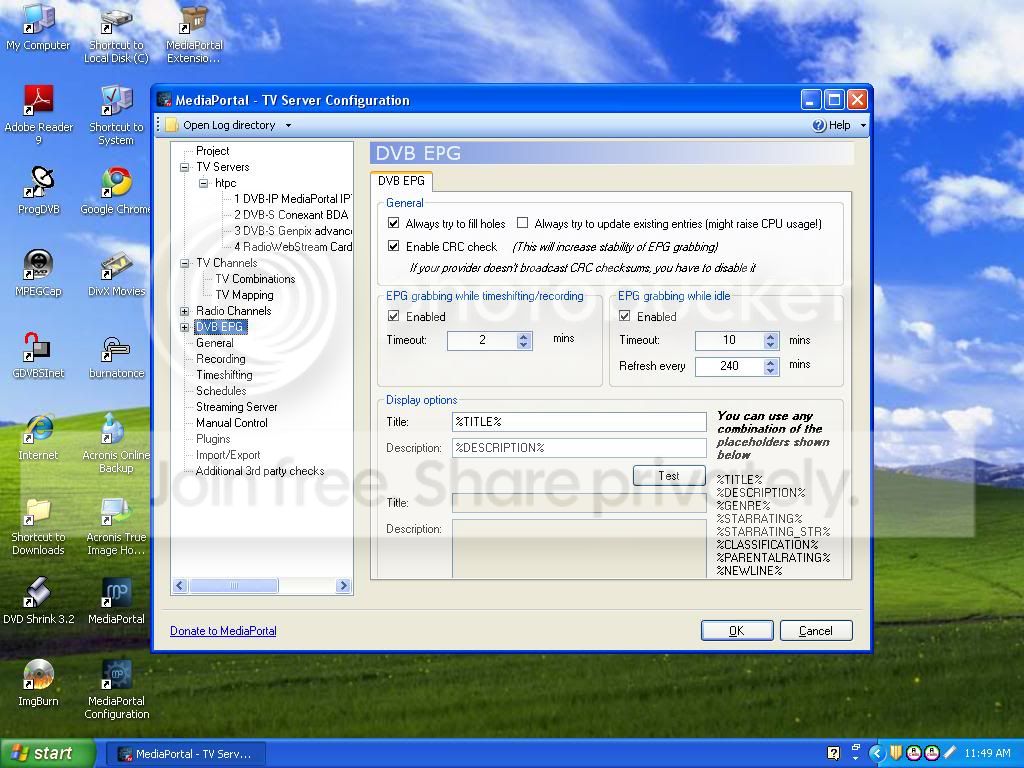
Task: Decrease idle Timeout value
Action: click(x=771, y=345)
